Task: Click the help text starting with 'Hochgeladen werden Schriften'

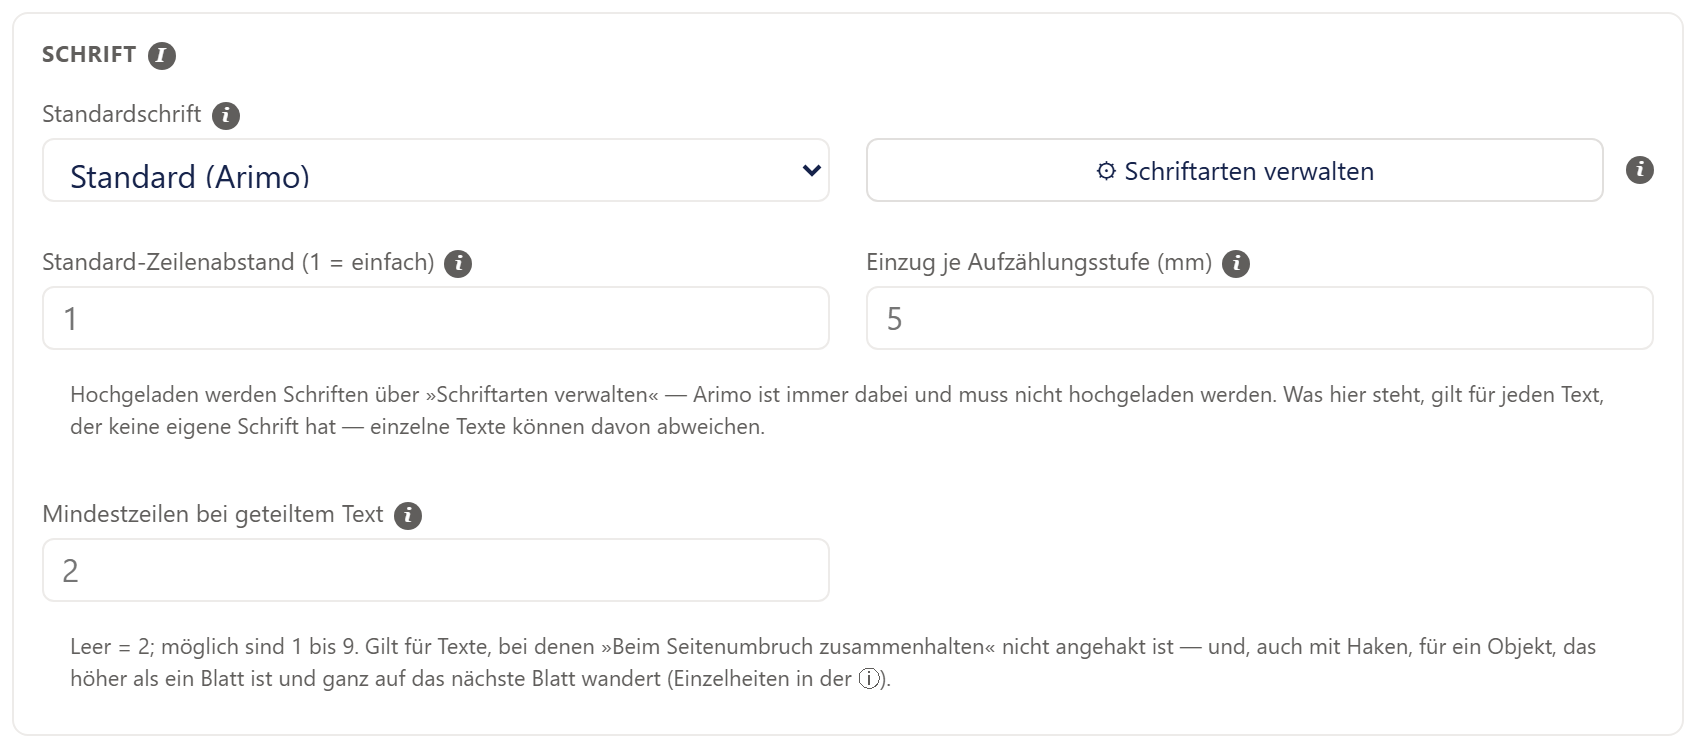Action: [x=837, y=411]
